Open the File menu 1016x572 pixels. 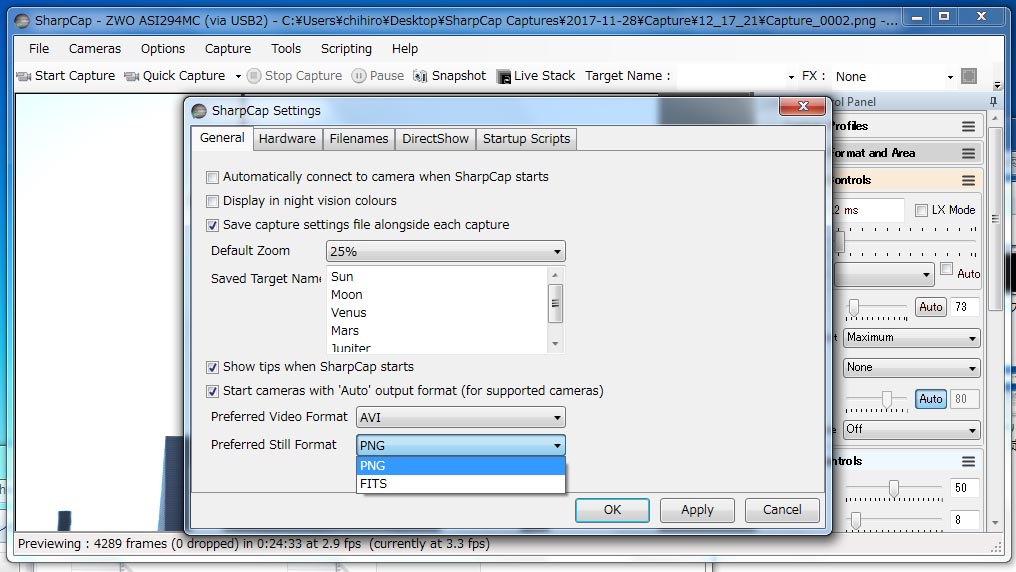(x=39, y=49)
